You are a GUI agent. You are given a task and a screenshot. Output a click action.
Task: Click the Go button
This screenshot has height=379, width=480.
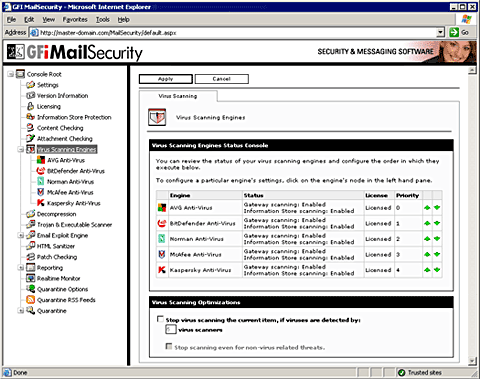(x=459, y=32)
